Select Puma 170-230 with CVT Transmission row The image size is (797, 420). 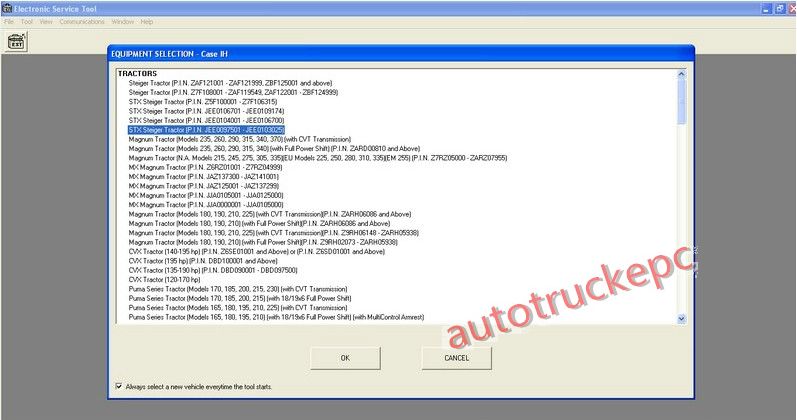(x=238, y=289)
